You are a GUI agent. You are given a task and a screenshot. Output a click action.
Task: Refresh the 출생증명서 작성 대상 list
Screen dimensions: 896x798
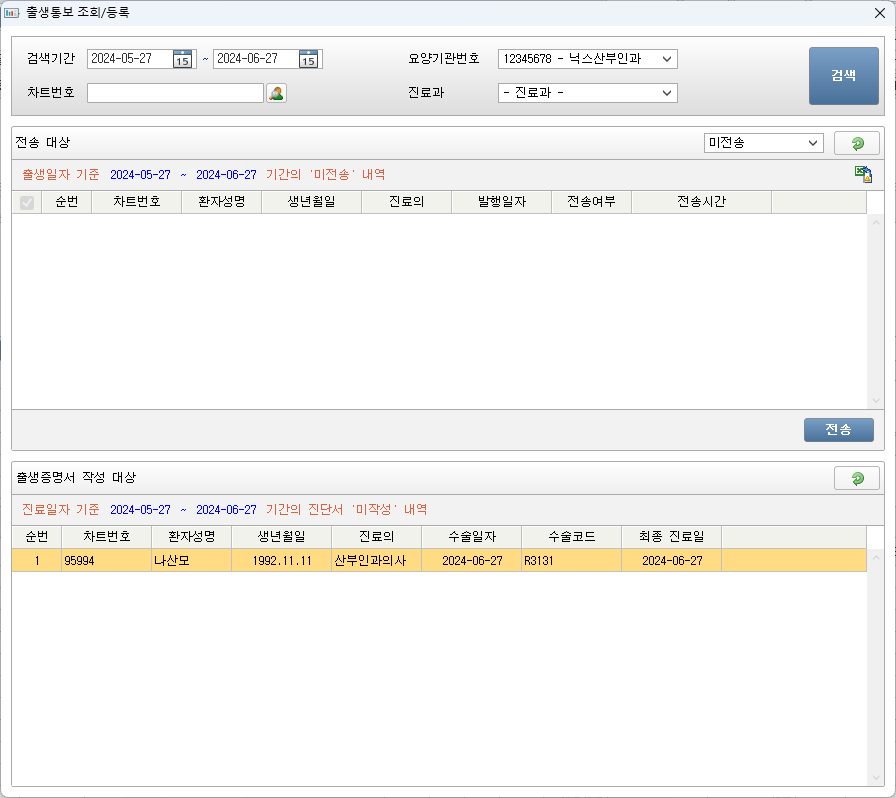856,478
